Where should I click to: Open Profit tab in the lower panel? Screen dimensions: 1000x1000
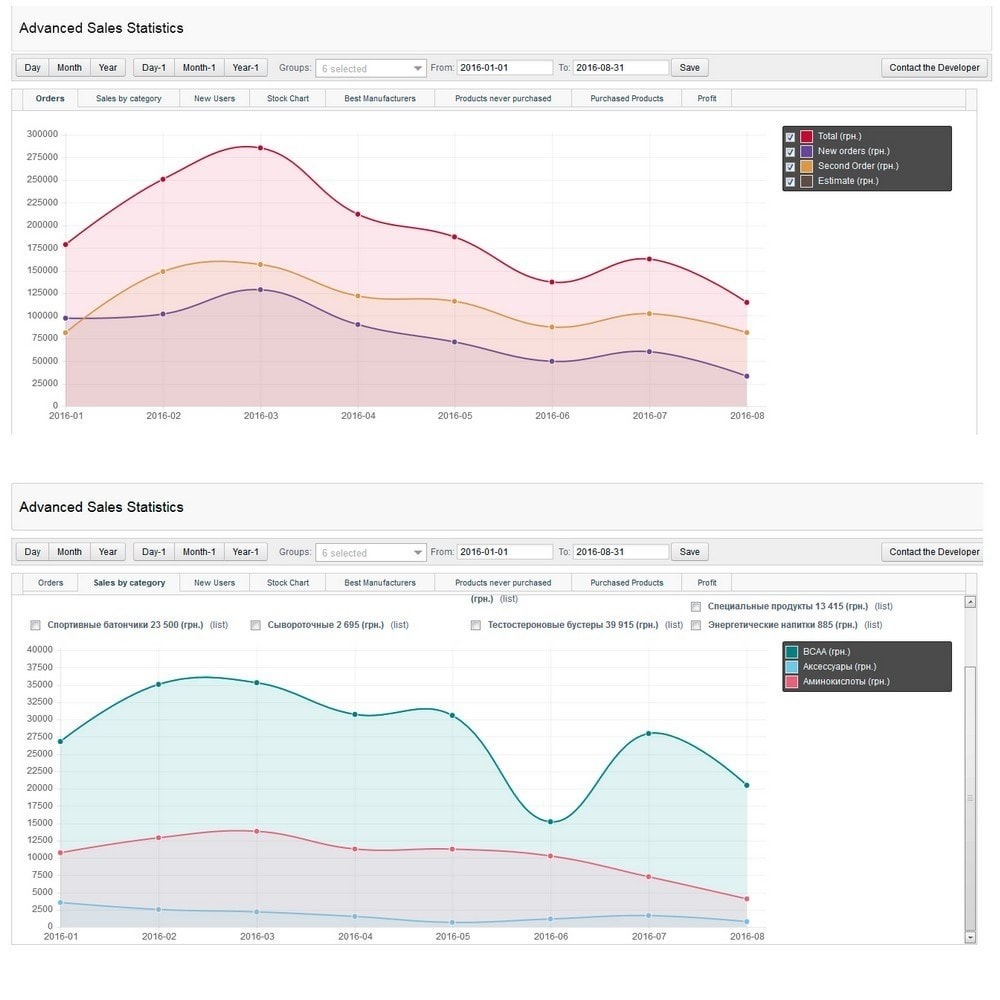707,583
